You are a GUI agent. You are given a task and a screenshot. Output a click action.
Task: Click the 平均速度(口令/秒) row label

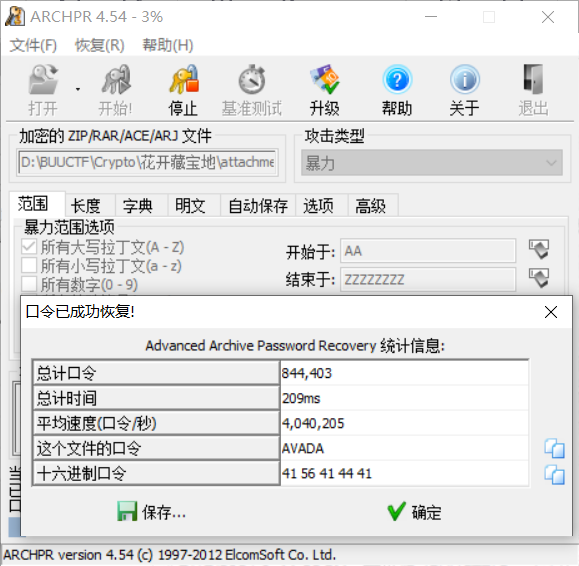[x=156, y=423]
